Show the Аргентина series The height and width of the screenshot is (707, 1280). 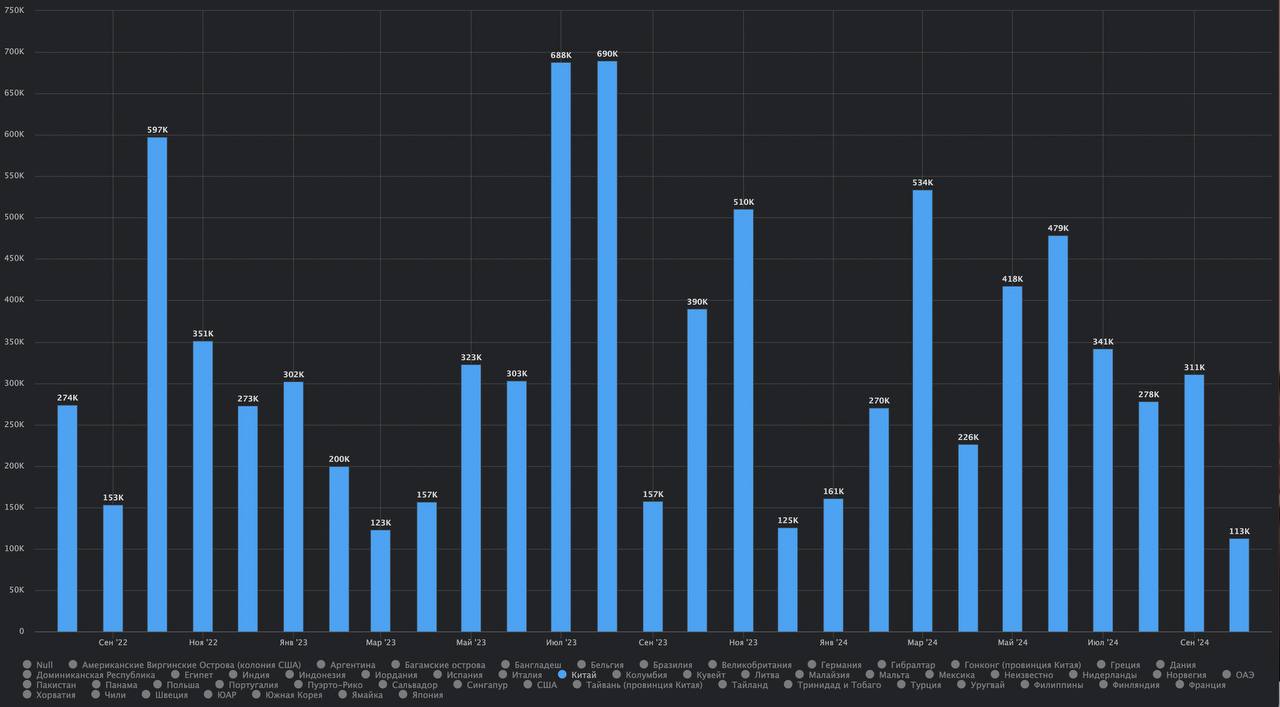tap(352, 665)
